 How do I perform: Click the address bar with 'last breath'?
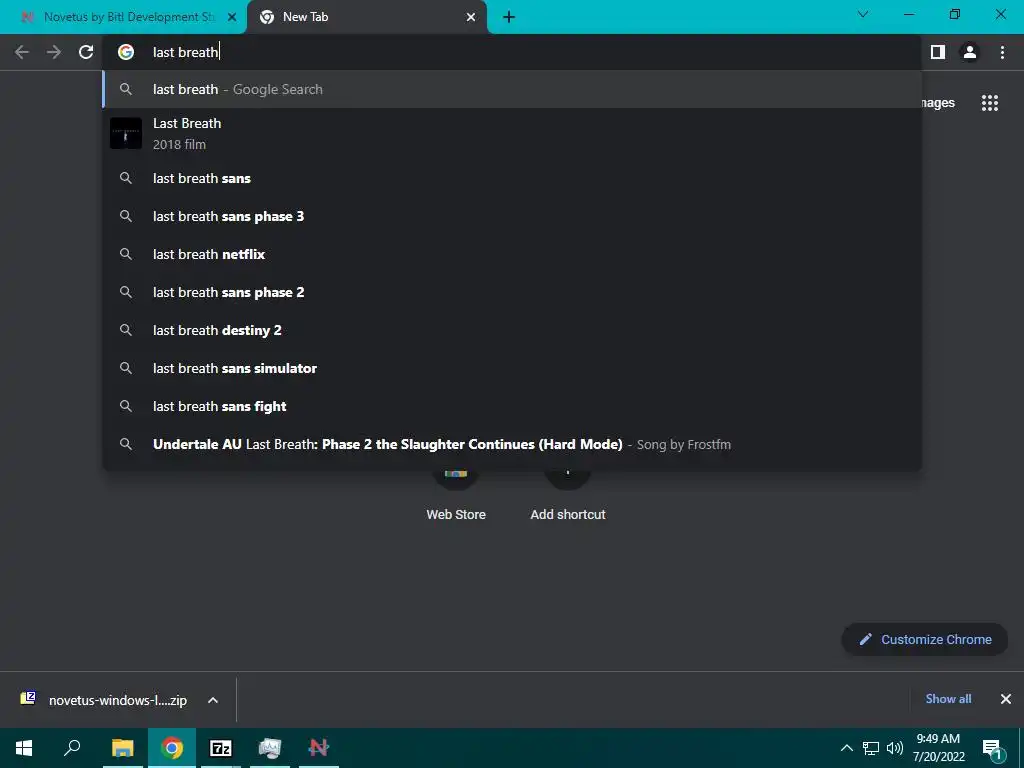[511, 52]
